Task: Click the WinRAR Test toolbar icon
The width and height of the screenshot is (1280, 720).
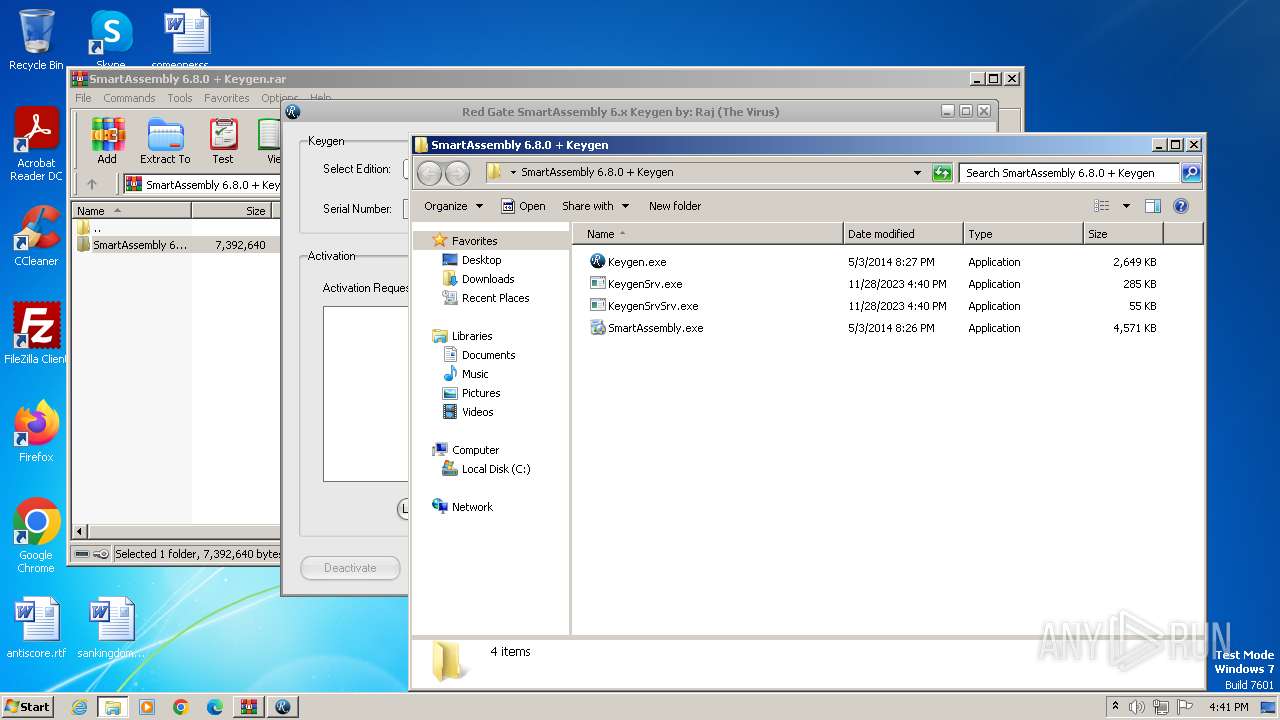Action: [223, 141]
